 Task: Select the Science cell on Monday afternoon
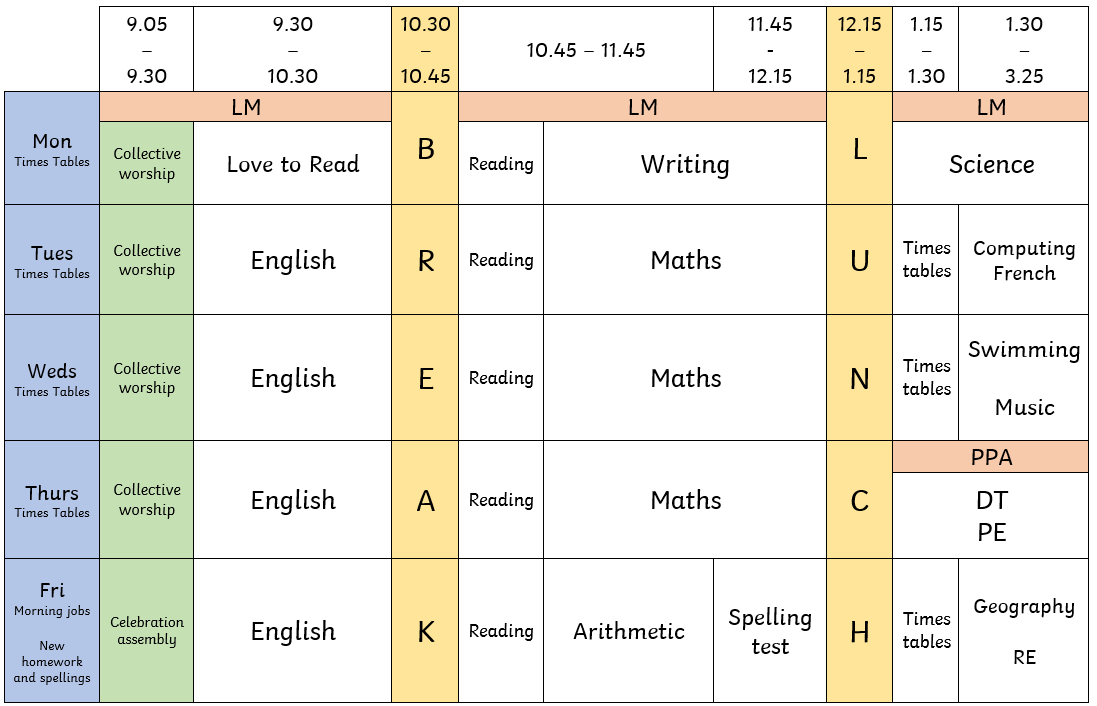[990, 163]
